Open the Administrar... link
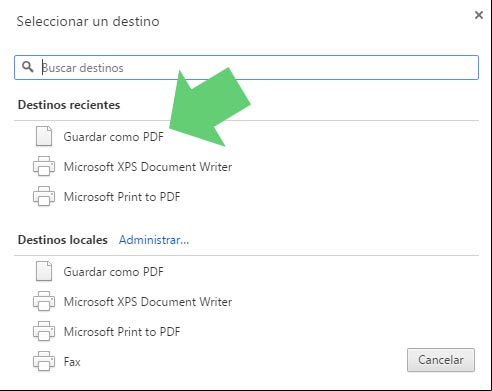The width and height of the screenshot is (492, 391). (x=154, y=240)
